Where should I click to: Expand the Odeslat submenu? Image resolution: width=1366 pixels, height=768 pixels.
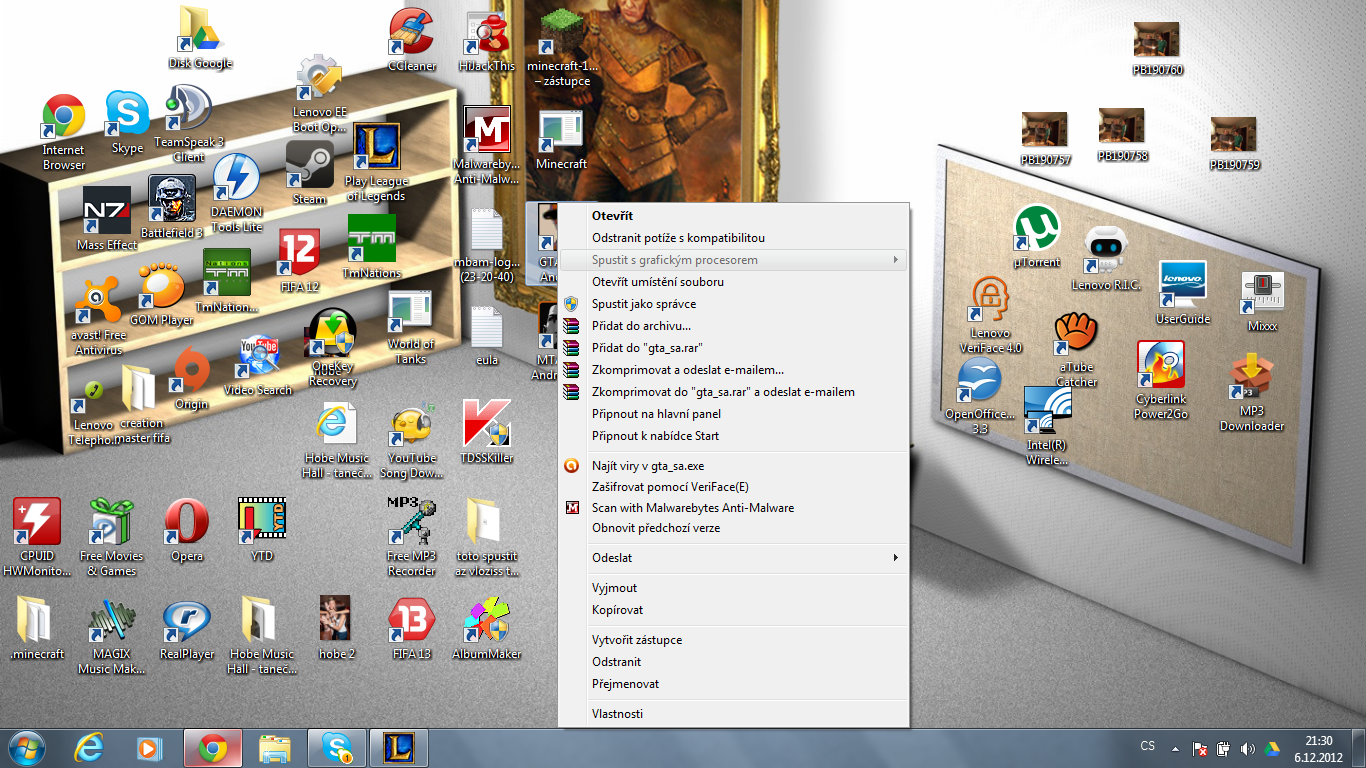pos(734,558)
